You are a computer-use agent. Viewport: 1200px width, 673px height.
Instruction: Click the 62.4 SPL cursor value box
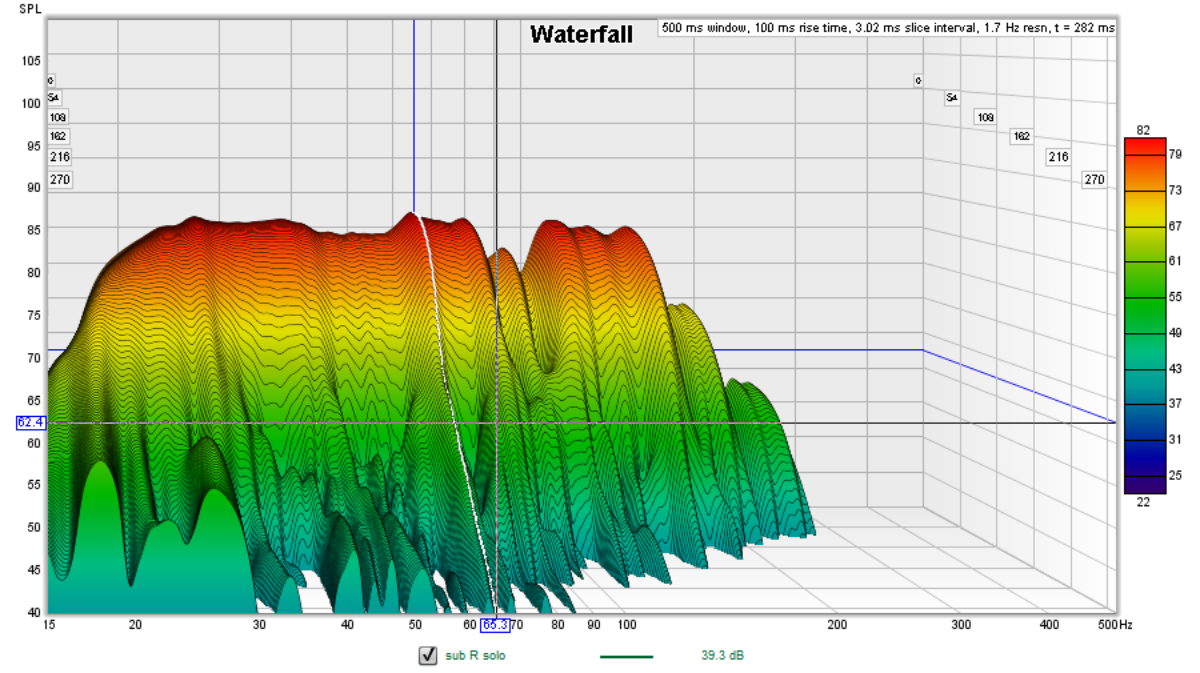[x=30, y=423]
